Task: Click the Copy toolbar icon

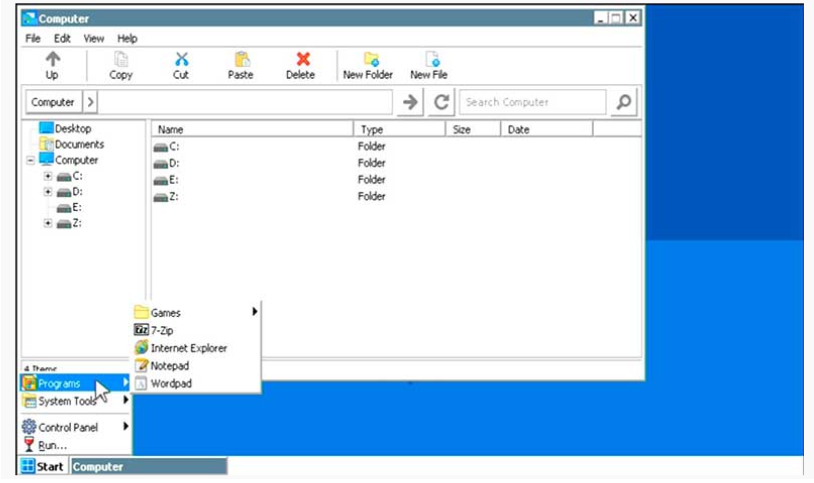Action: 120,60
